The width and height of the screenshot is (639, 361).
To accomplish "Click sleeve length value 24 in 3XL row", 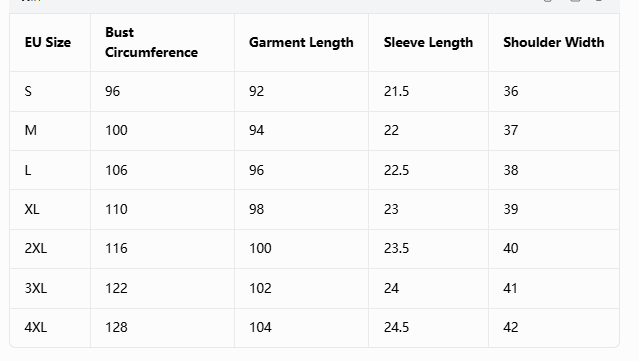I will point(391,288).
